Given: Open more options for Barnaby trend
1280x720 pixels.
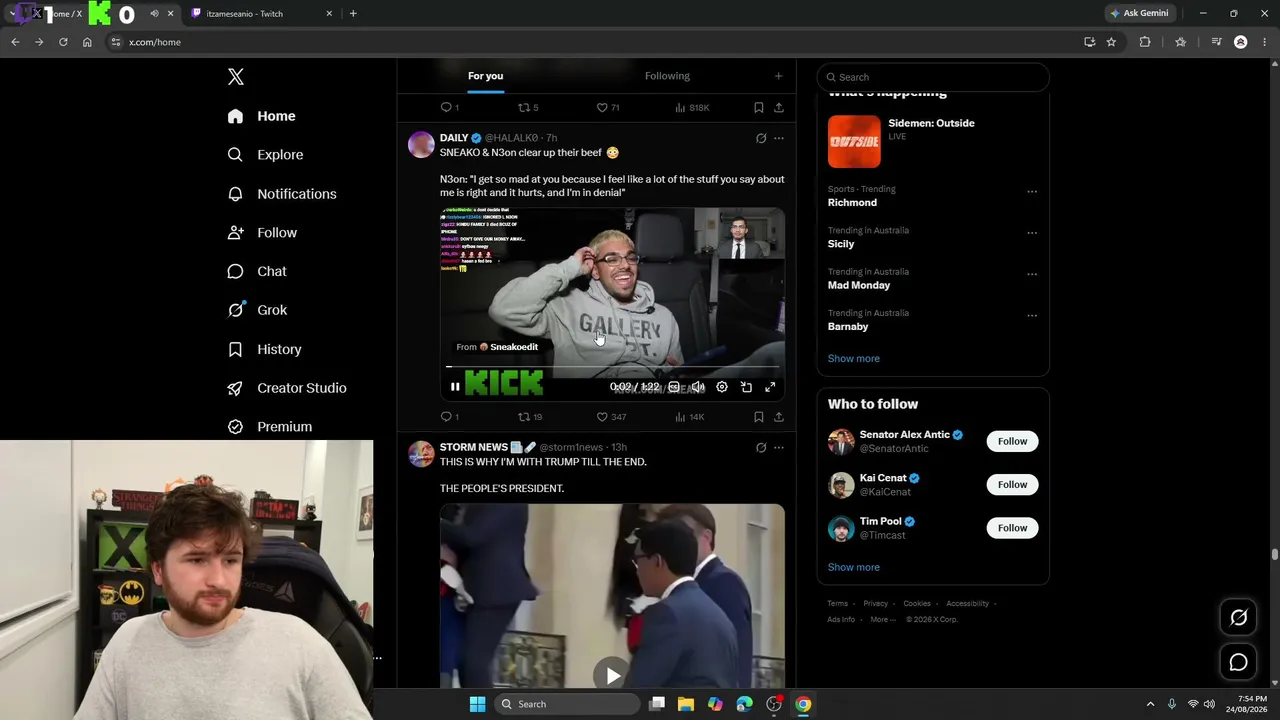Looking at the screenshot, I should [x=1032, y=316].
